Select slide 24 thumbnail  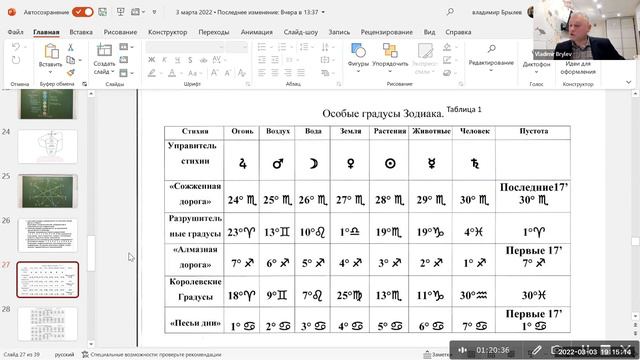coord(47,146)
